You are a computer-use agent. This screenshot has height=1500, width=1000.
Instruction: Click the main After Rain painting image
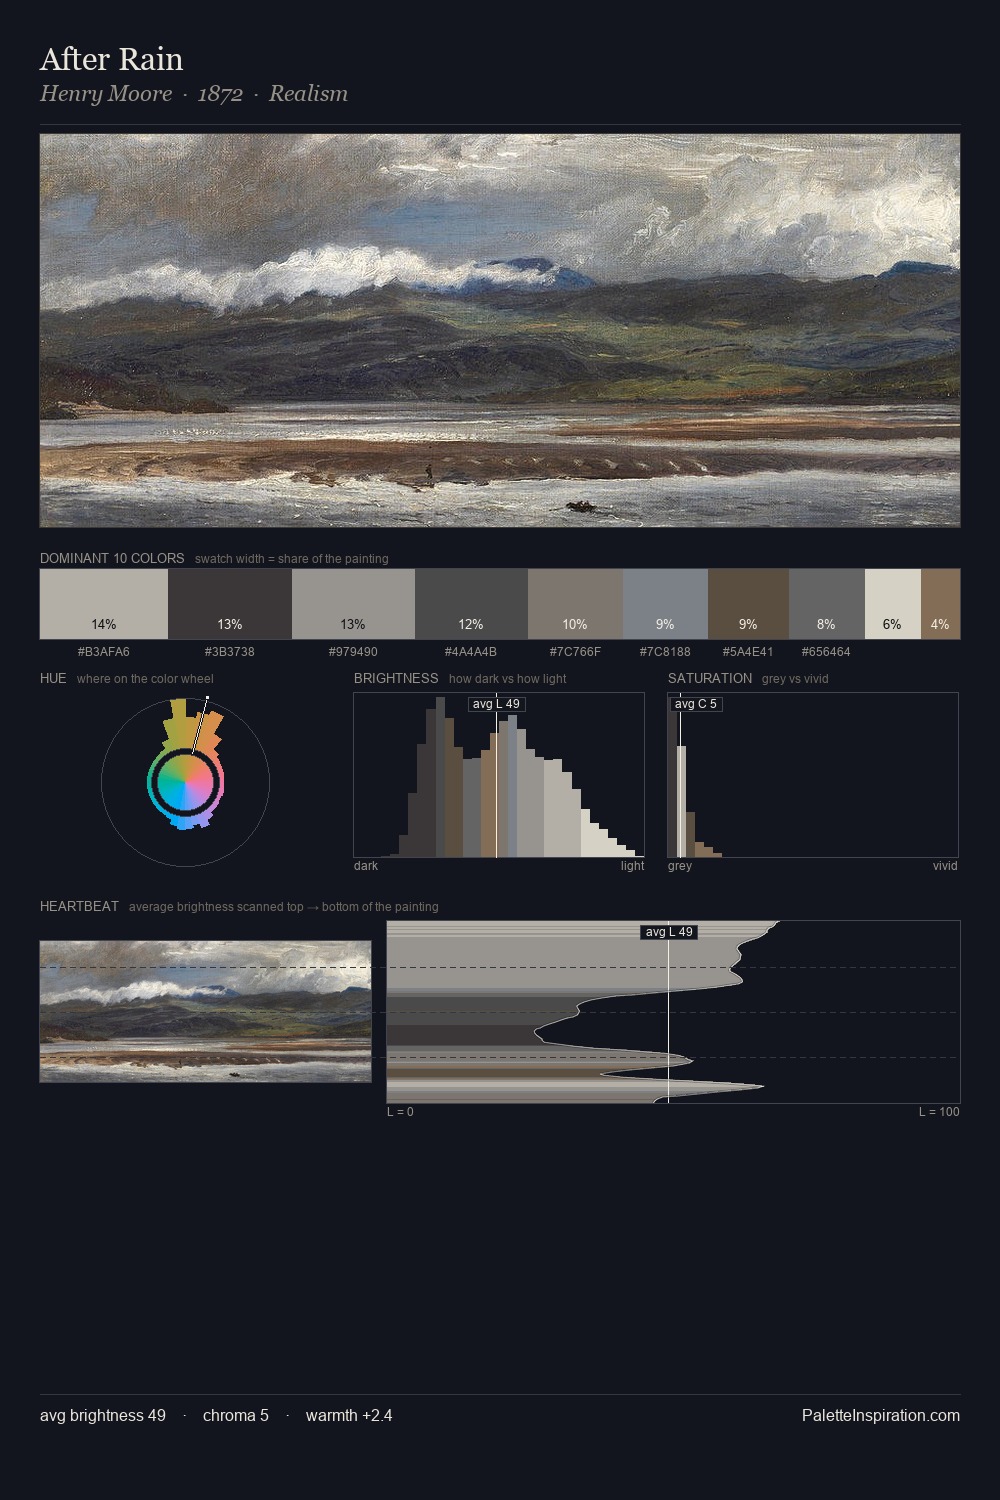[500, 330]
